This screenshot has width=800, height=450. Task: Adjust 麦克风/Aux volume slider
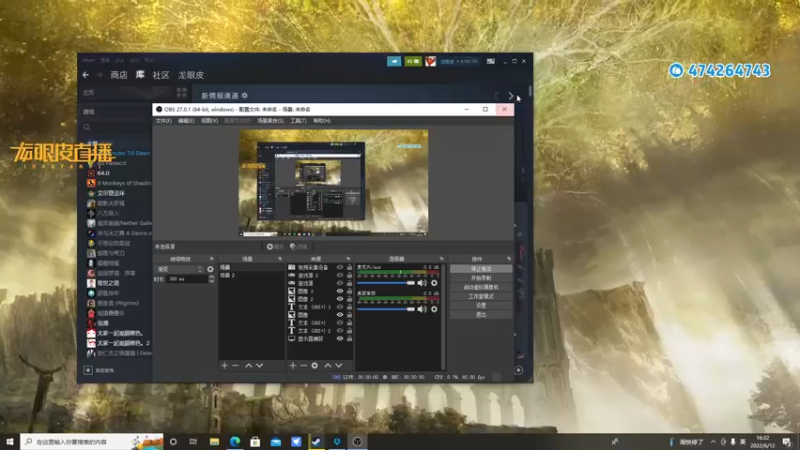click(x=386, y=283)
